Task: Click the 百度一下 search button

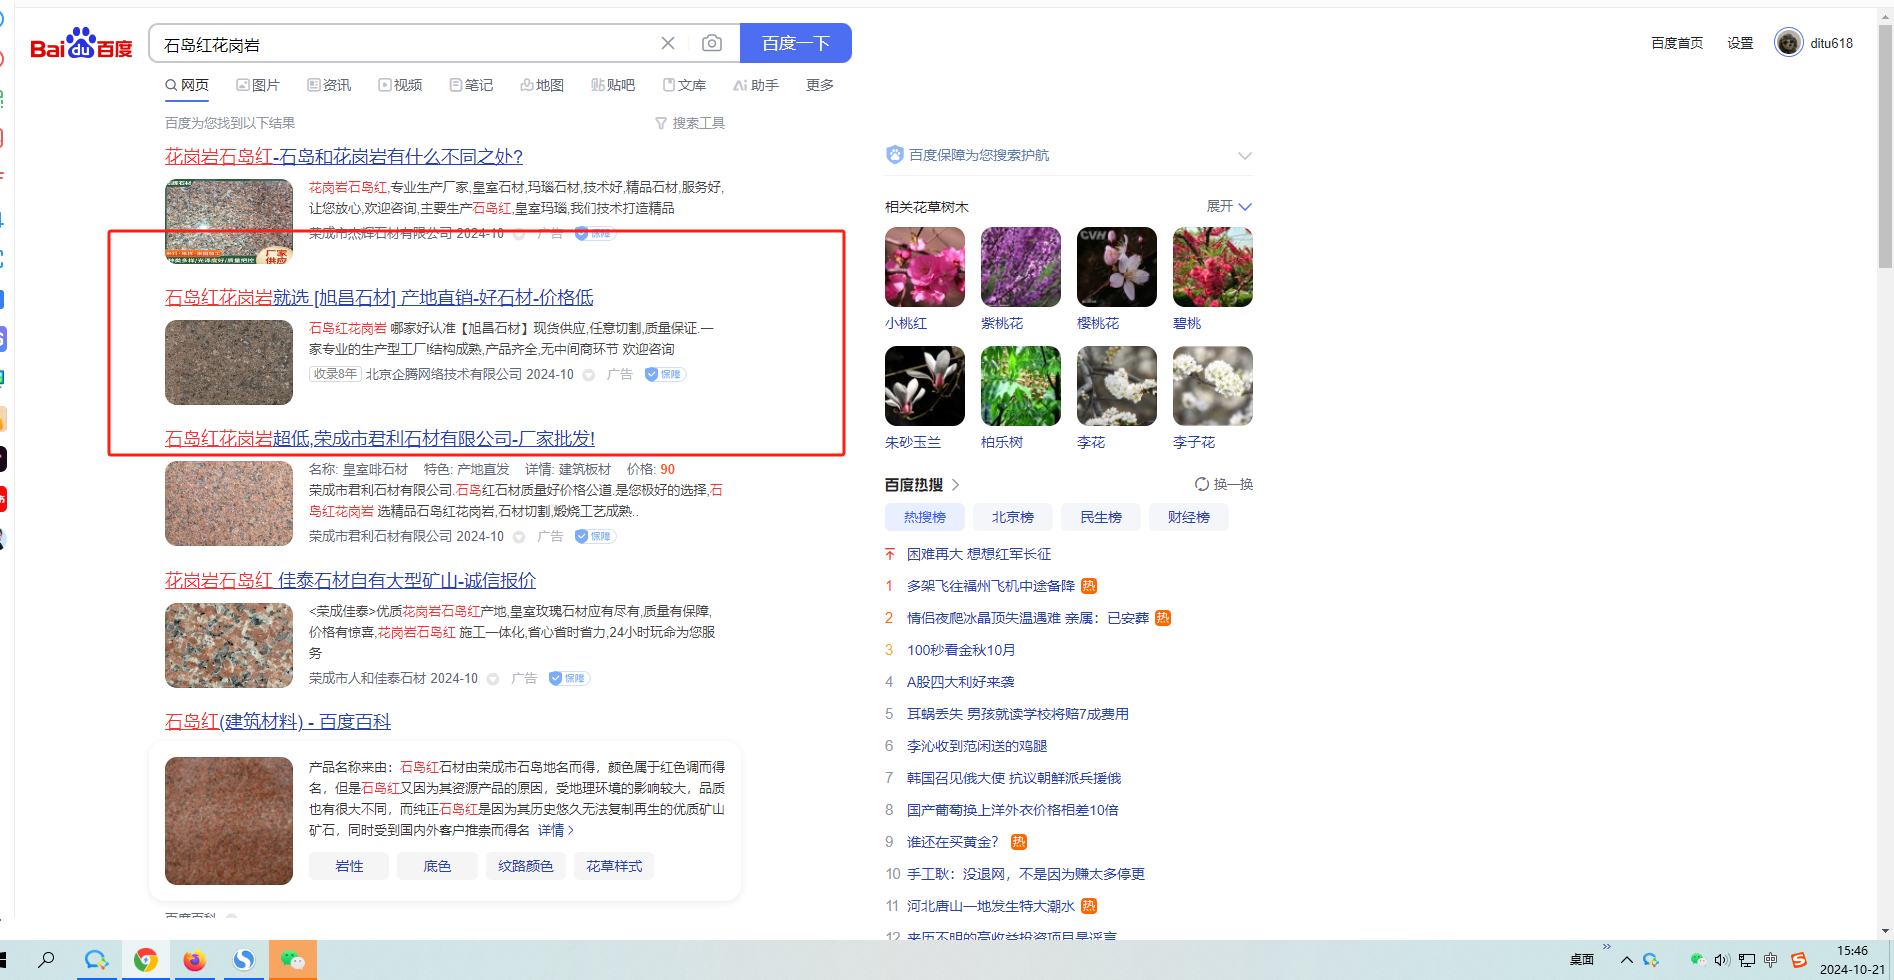Action: tap(796, 43)
